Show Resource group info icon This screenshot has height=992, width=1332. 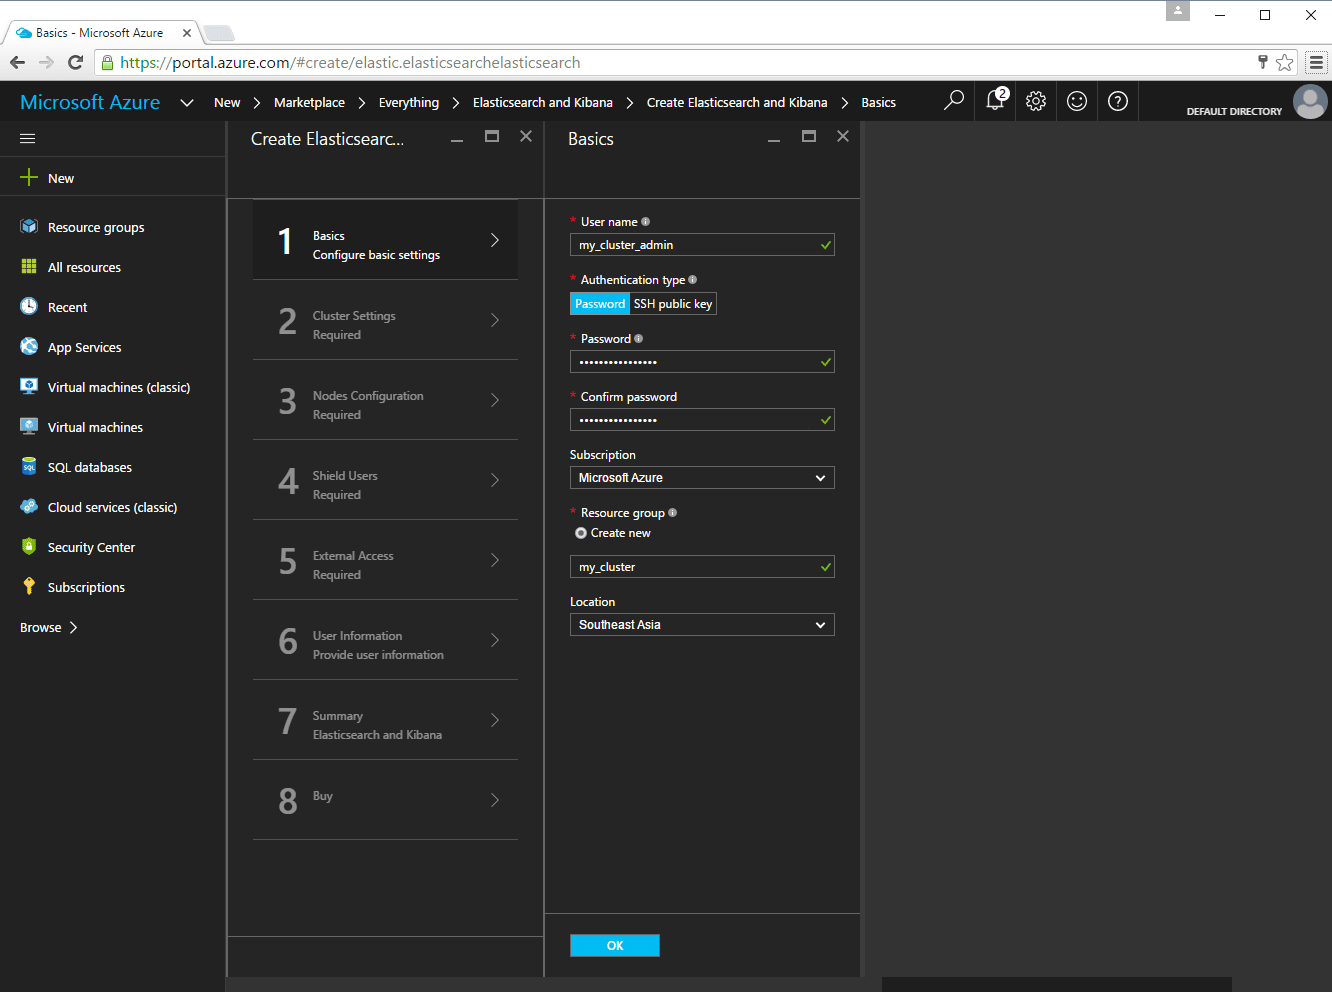point(672,513)
